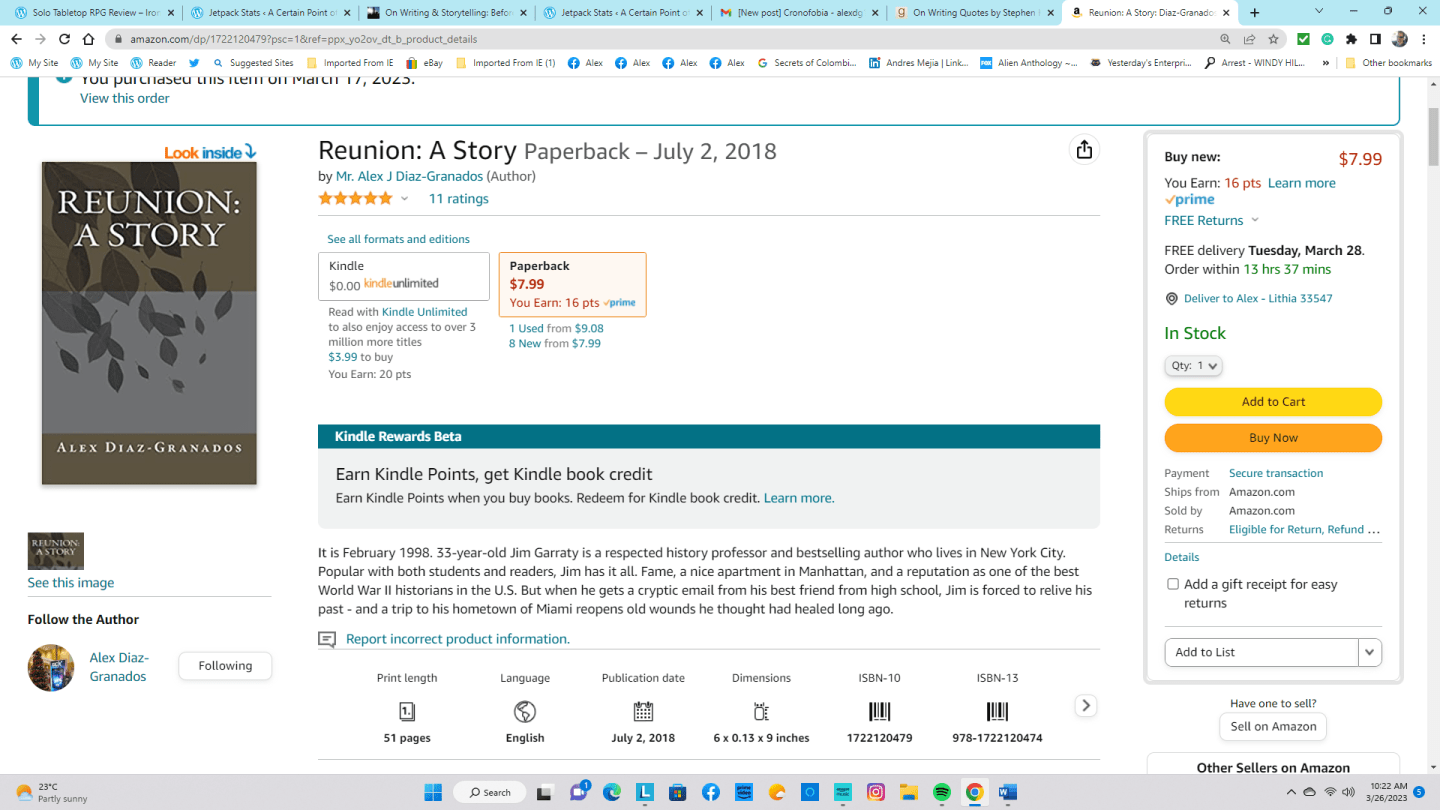
Task: Open See all formats and editions link
Action: (x=397, y=239)
